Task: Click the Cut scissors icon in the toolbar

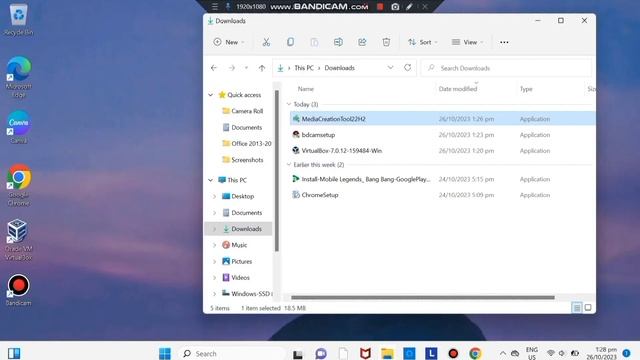Action: coord(266,42)
